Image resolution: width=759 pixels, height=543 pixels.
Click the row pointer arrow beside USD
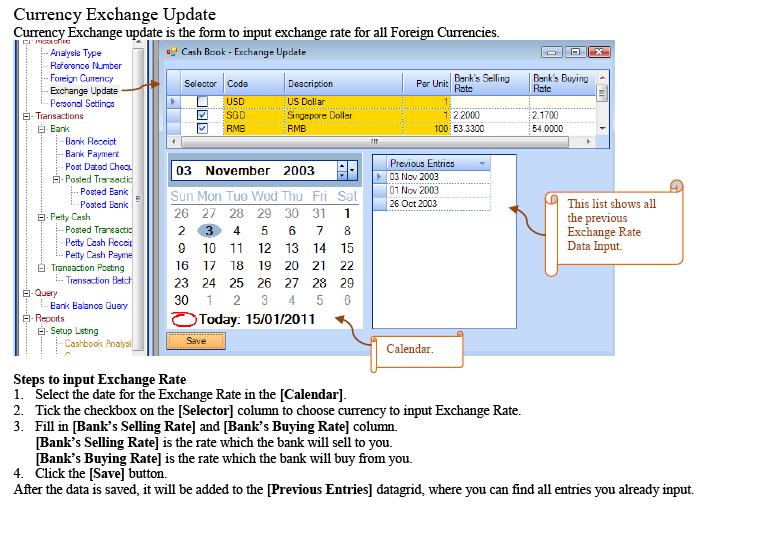pos(174,102)
